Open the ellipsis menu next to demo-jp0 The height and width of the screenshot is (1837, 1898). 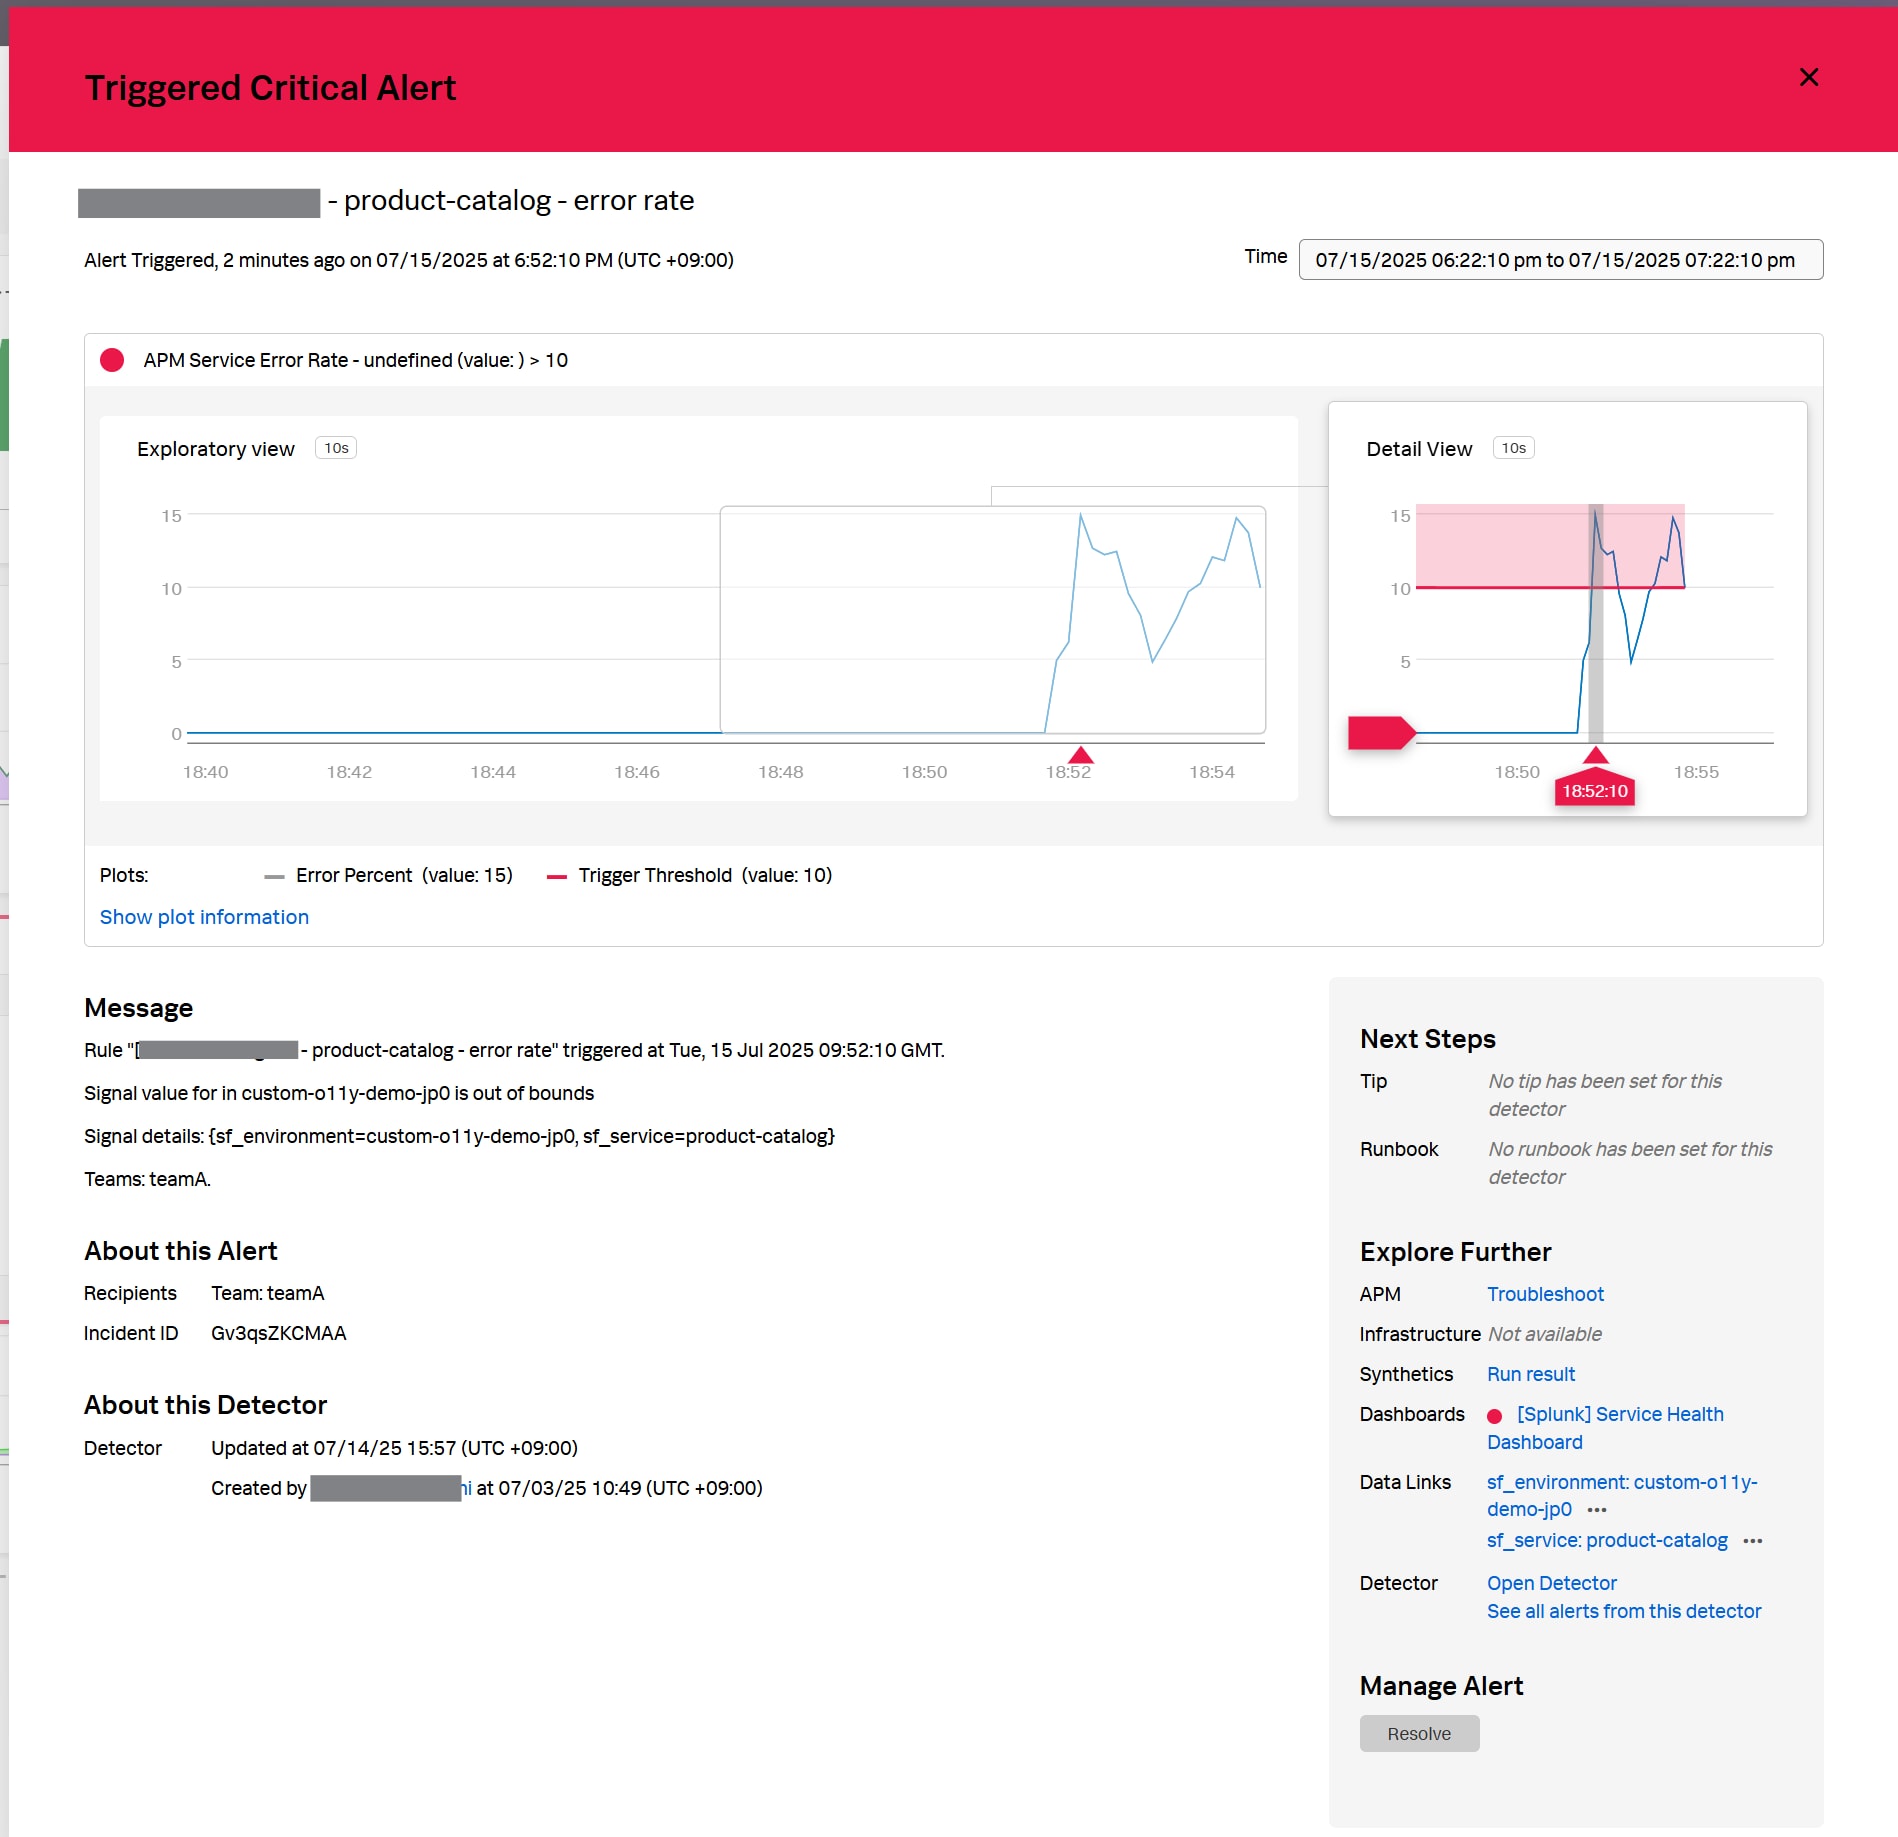[1597, 1510]
